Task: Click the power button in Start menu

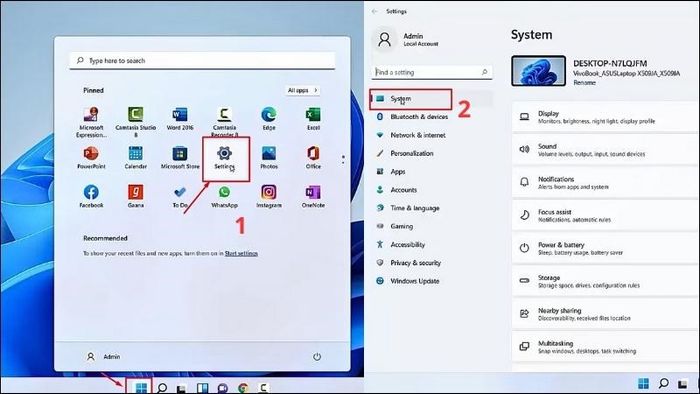Action: [317, 357]
